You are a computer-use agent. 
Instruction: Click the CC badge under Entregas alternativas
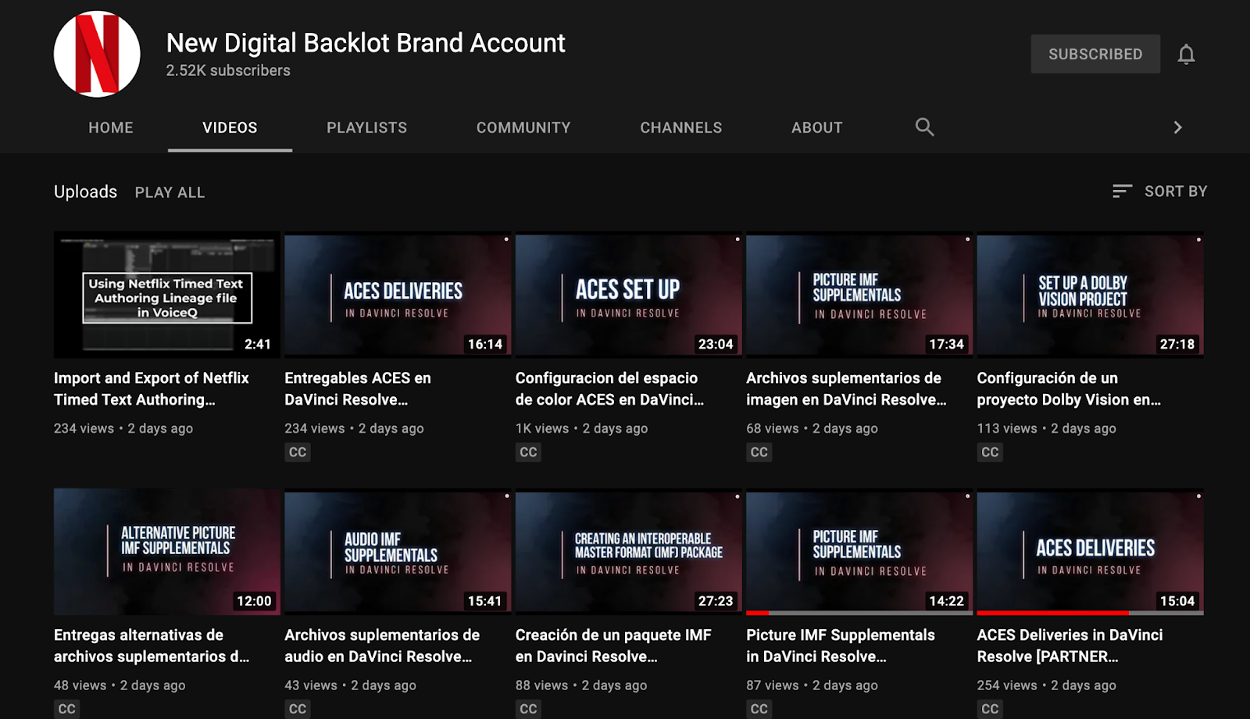point(67,709)
